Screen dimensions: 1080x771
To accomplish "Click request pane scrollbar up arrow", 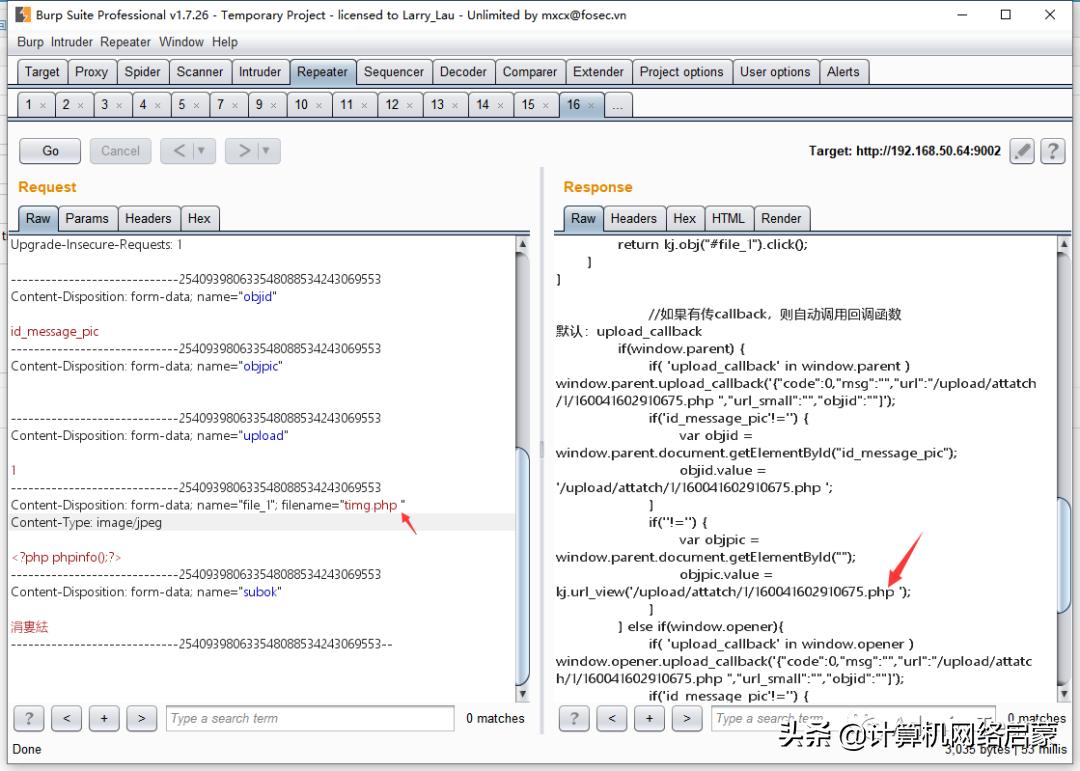I will (523, 244).
